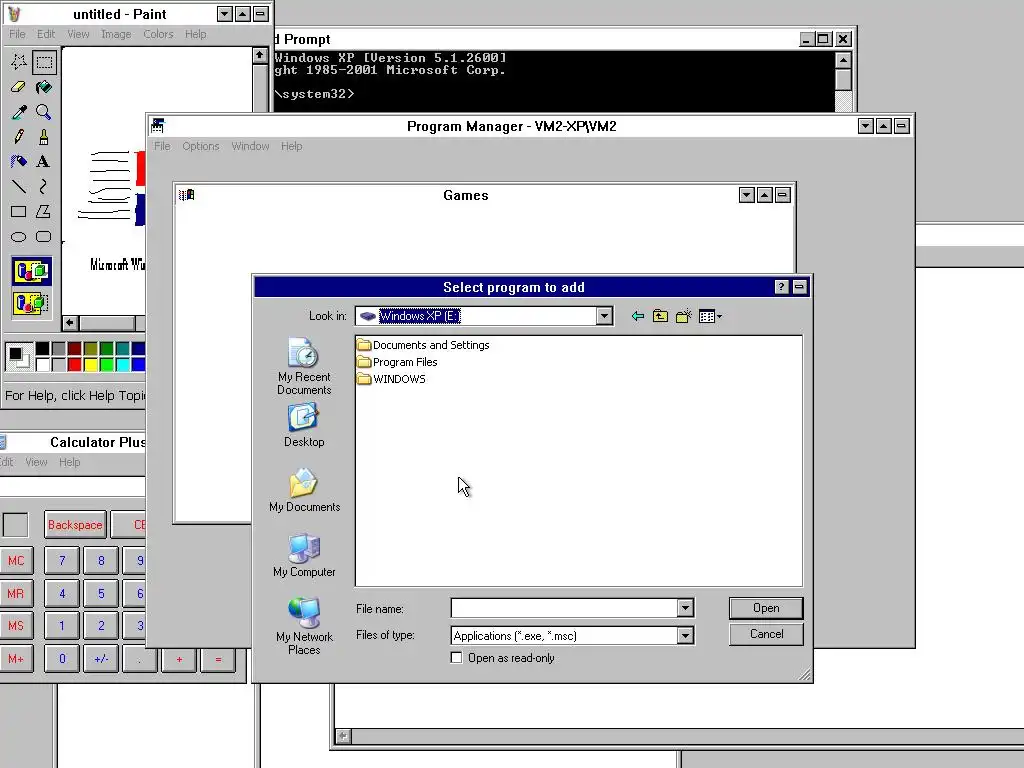
Task: Click the help question mark button in dialog
Action: pyautogui.click(x=781, y=287)
